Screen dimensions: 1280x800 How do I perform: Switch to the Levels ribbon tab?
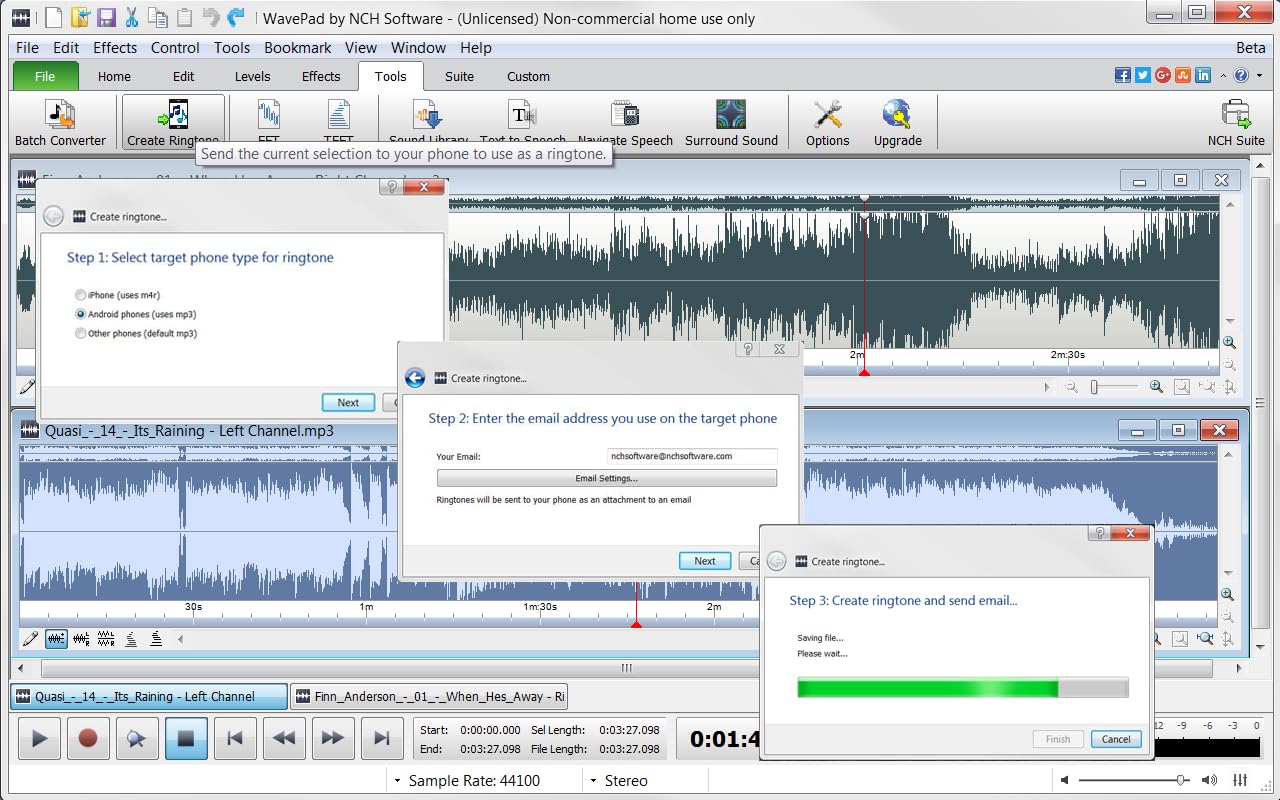252,76
